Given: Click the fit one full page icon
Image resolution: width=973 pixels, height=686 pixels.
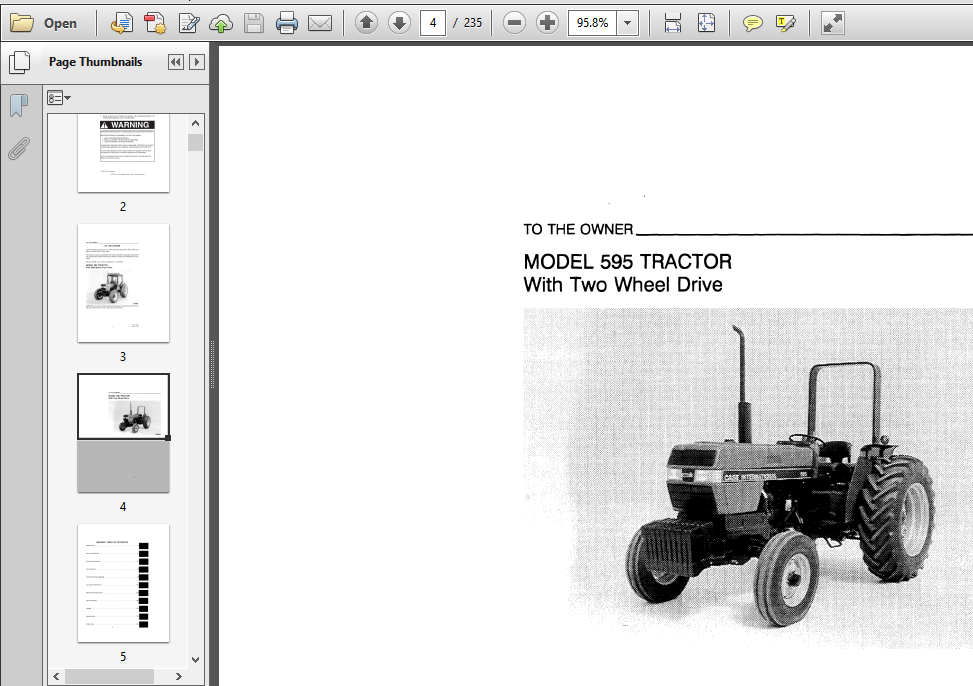Looking at the screenshot, I should pos(706,24).
